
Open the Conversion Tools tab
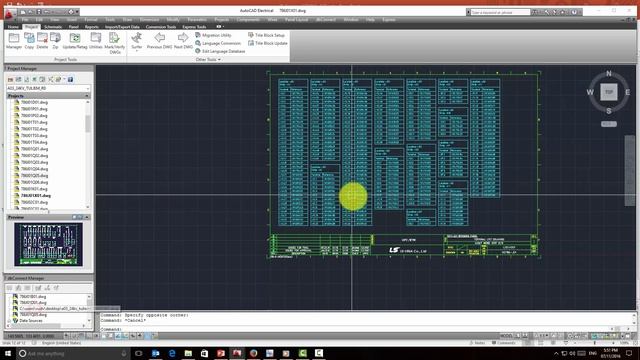point(161,27)
